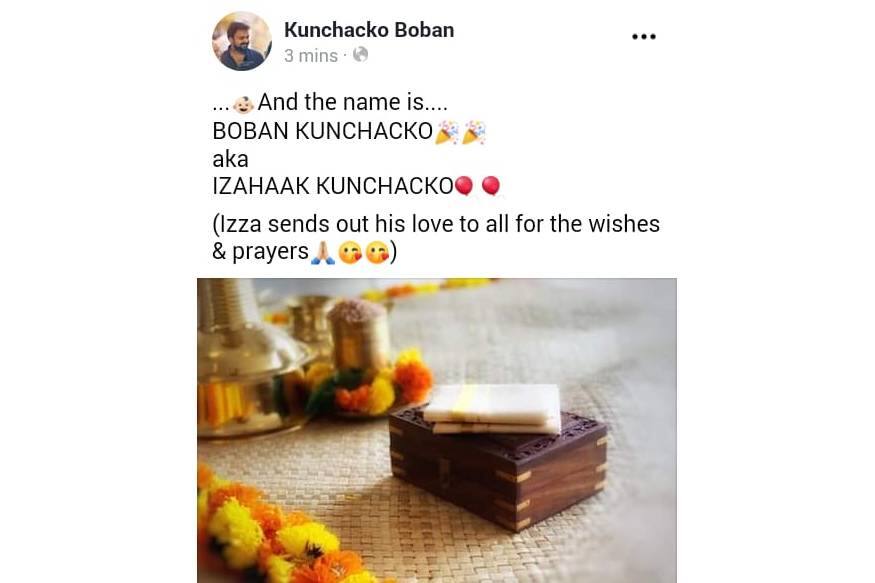Click the first kissing face emoji
Viewport: 875px width, 583px height.
tap(350, 253)
